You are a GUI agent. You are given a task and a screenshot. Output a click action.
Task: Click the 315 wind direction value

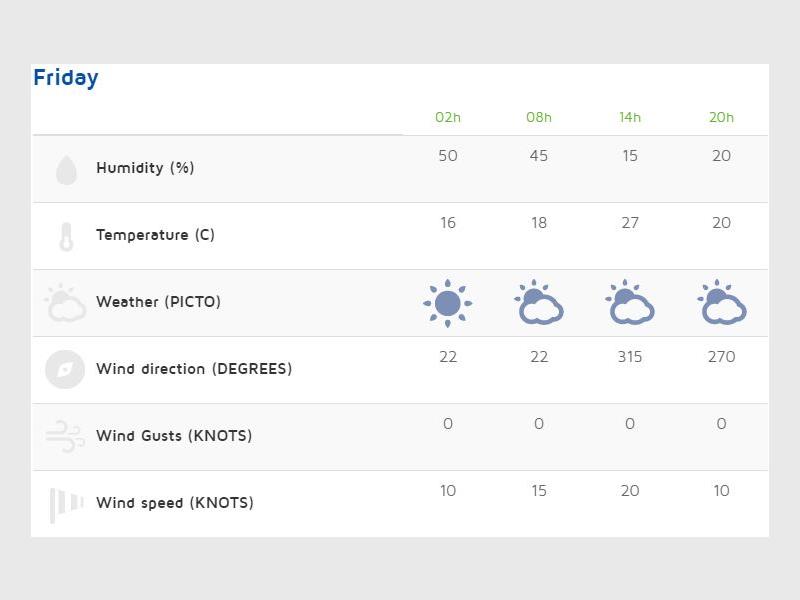(x=630, y=357)
